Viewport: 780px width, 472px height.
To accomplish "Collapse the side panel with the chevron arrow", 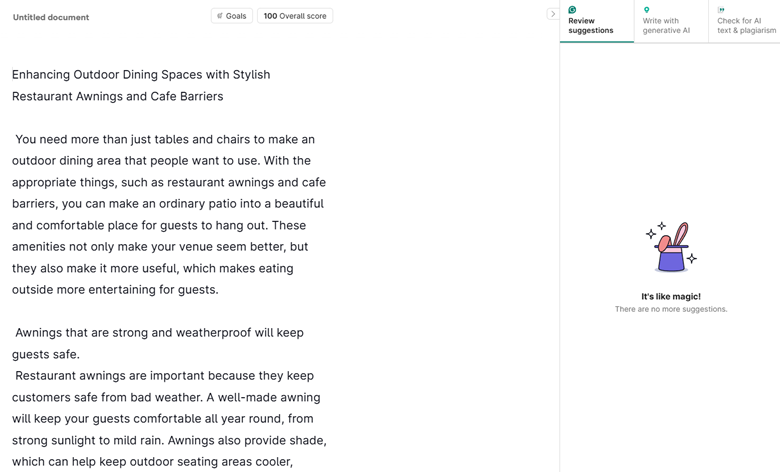I will 553,14.
